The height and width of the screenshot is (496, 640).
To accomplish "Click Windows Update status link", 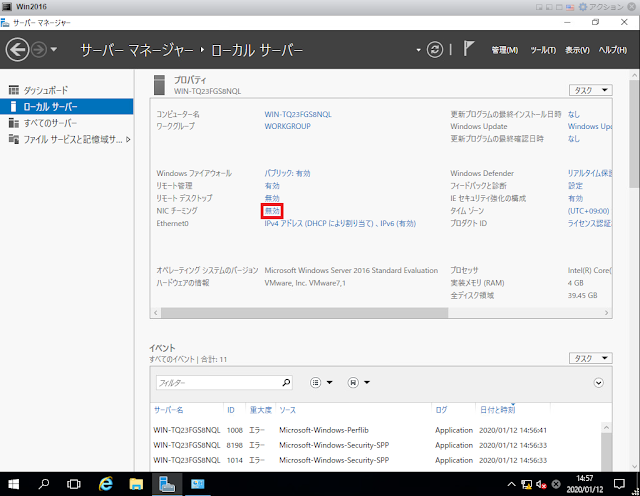I will (x=590, y=127).
